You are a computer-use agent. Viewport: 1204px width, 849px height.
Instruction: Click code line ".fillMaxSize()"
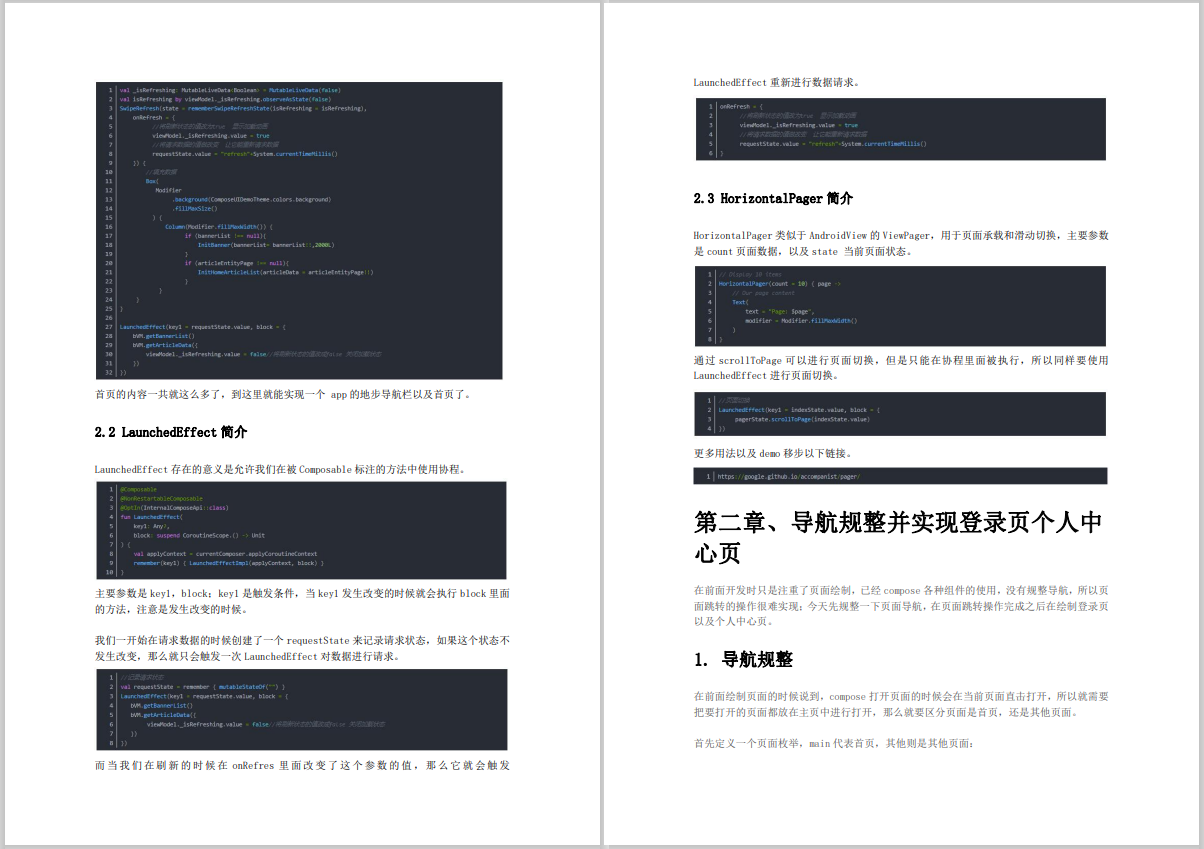[x=194, y=208]
